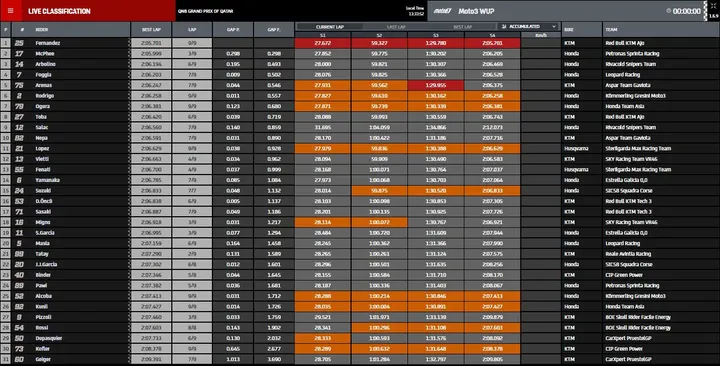Click the Lap column header

192,29
